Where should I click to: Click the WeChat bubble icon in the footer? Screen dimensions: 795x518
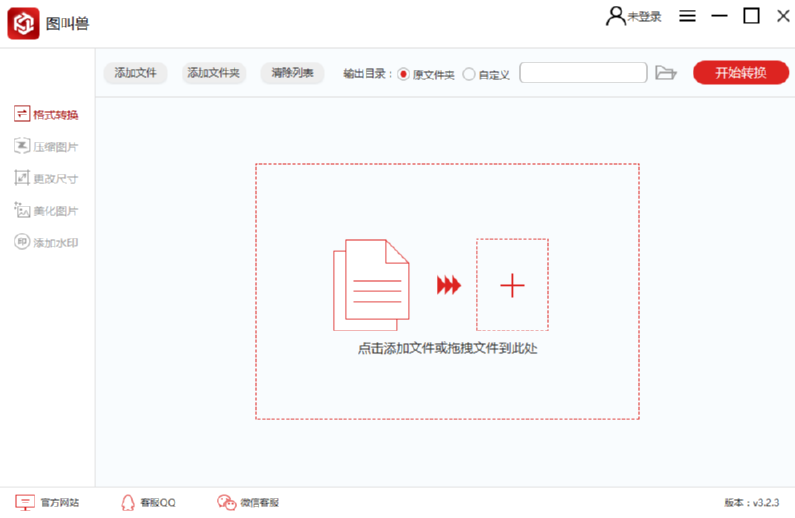point(227,502)
